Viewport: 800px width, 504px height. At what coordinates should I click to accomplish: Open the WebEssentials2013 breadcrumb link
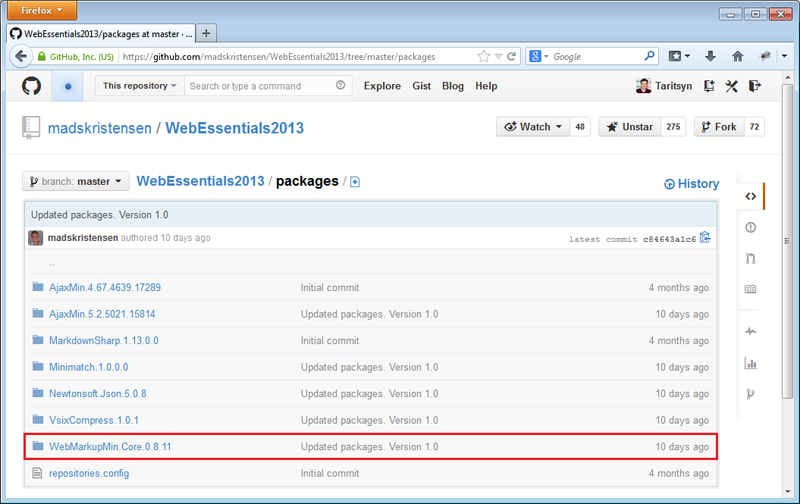pos(201,181)
